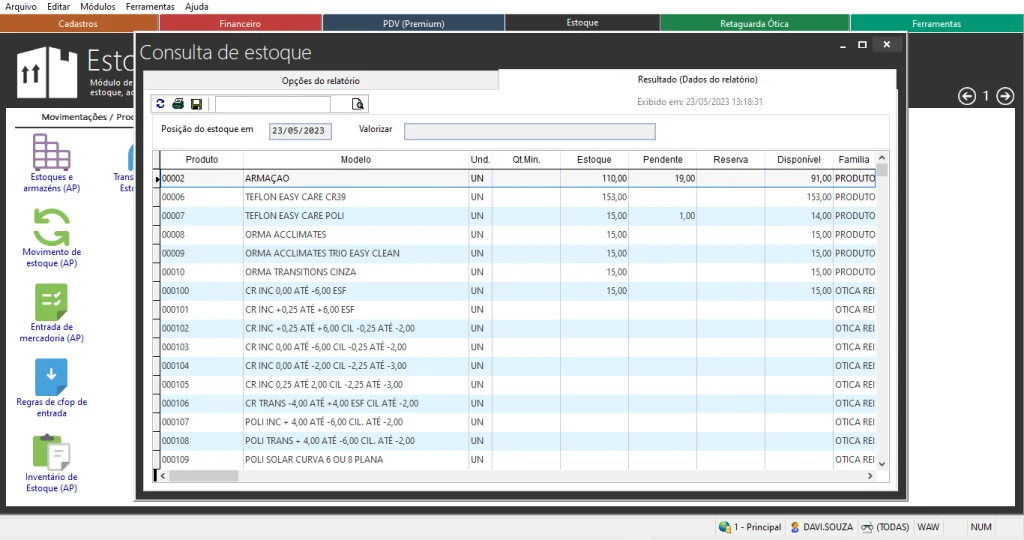Click the refresh icon in report toolbar

point(161,104)
